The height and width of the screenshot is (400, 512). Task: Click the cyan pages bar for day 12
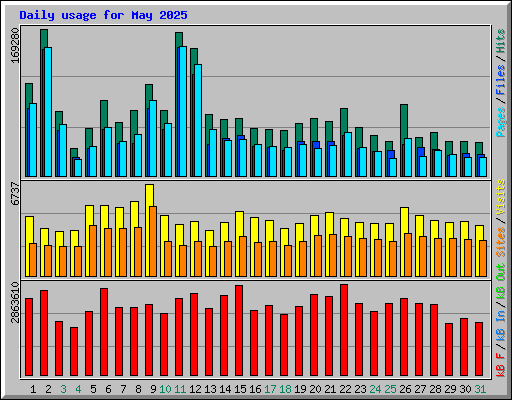(198, 120)
